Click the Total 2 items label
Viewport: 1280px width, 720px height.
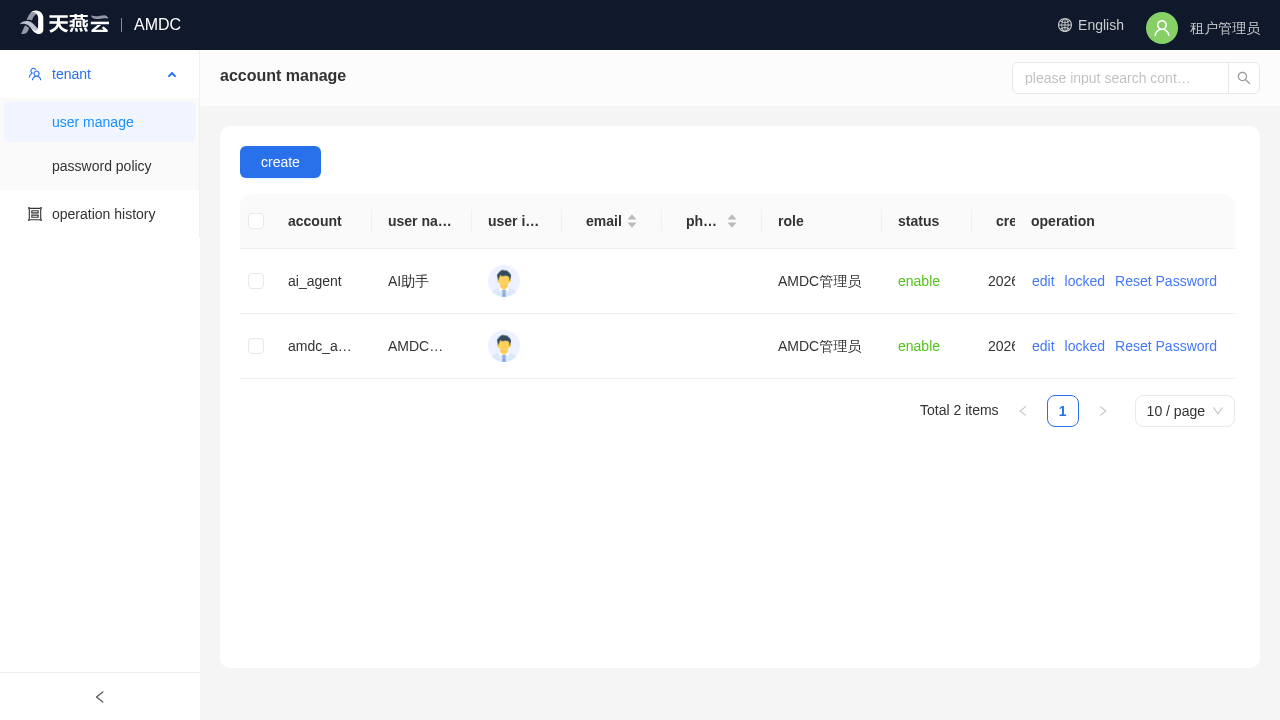(959, 410)
